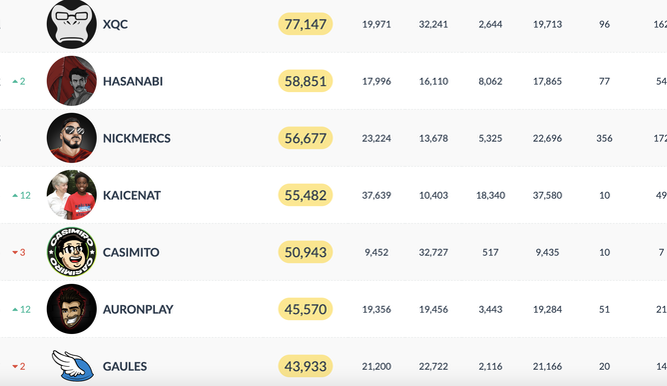Visit the KAICENAT channel name
Viewport: 667px width, 386px height.
pyautogui.click(x=132, y=195)
